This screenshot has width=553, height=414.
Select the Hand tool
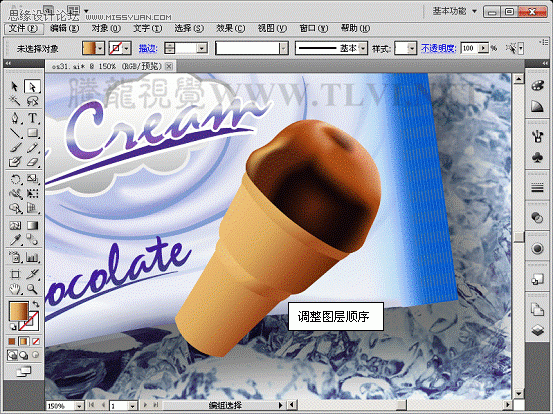[14, 289]
